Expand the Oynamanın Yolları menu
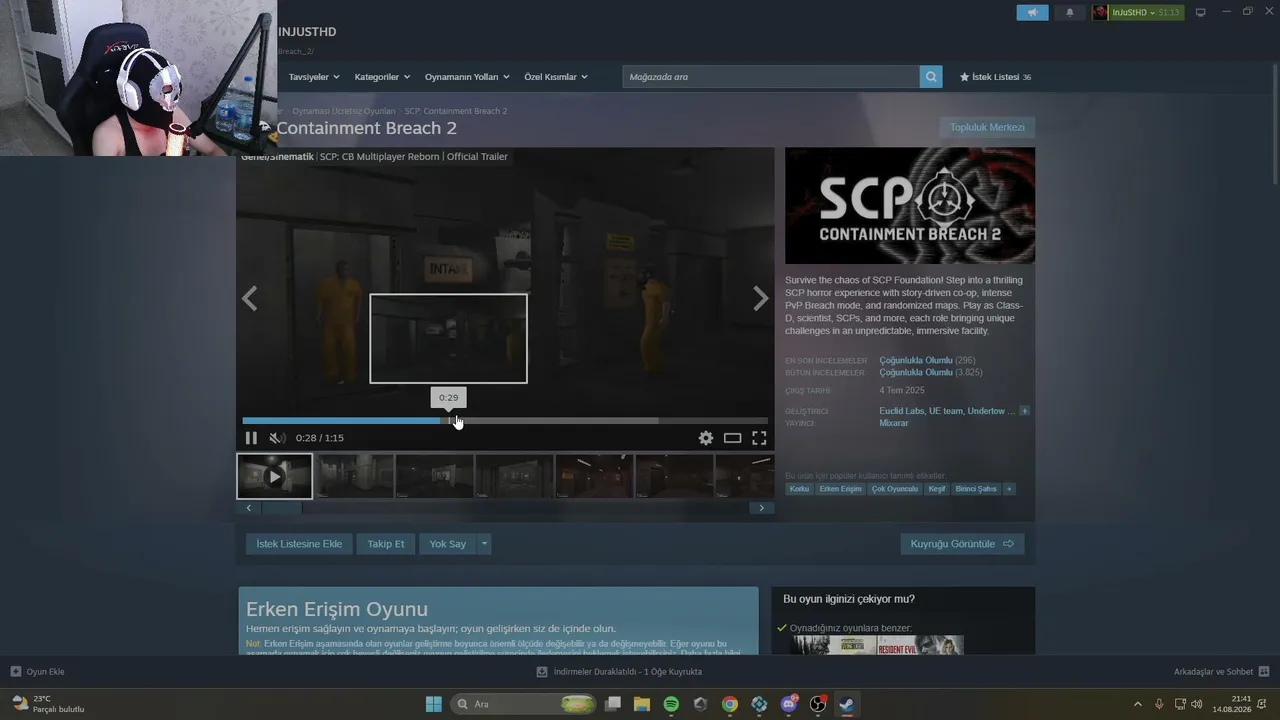This screenshot has width=1280, height=720. tap(467, 77)
